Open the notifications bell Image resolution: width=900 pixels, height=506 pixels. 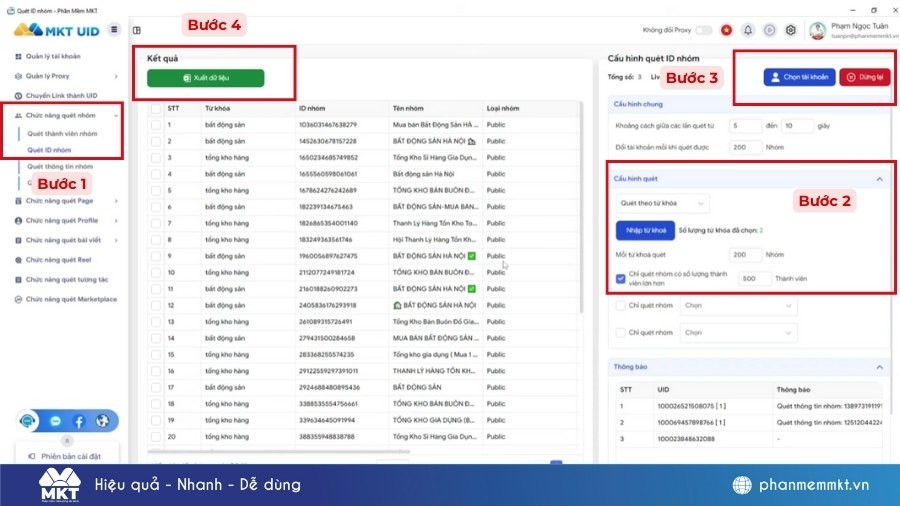point(748,30)
